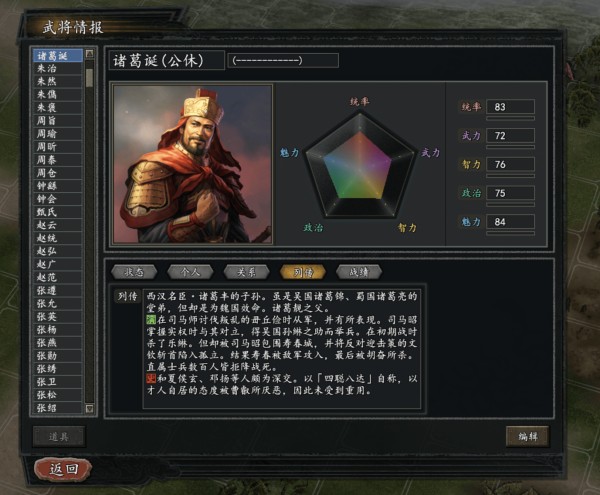Switch to the 个人 tab
600x495 pixels.
tap(190, 272)
